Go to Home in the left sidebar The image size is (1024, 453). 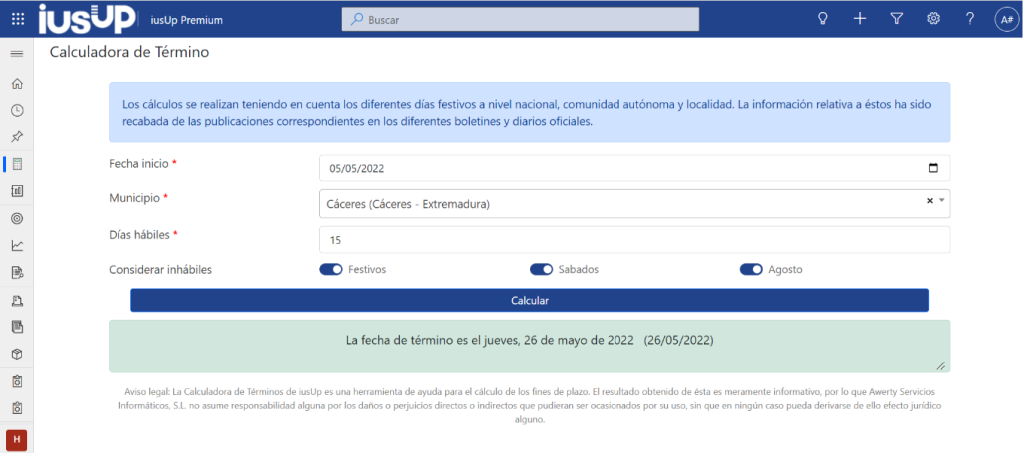pos(17,83)
